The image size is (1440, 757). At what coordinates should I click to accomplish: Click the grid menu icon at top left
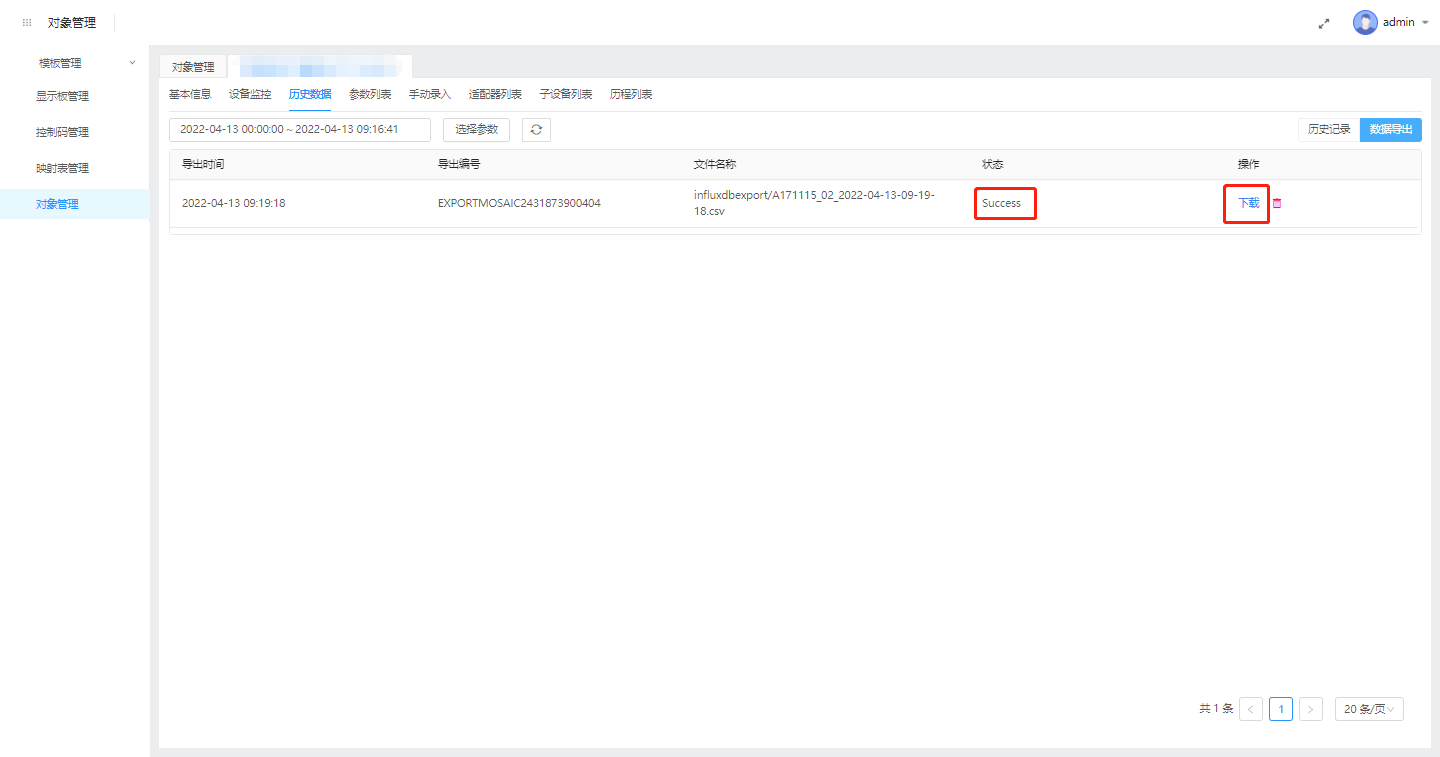pos(27,22)
